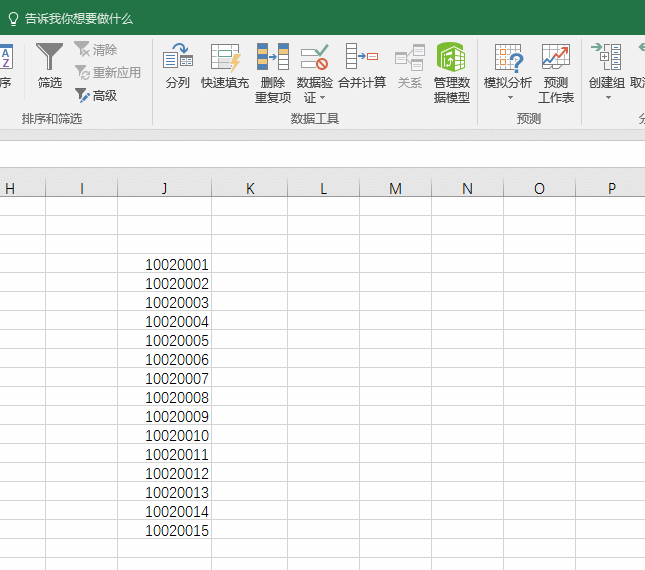Open Consolidate (合并计算) tool
Screen dimensions: 645x570
tap(361, 58)
